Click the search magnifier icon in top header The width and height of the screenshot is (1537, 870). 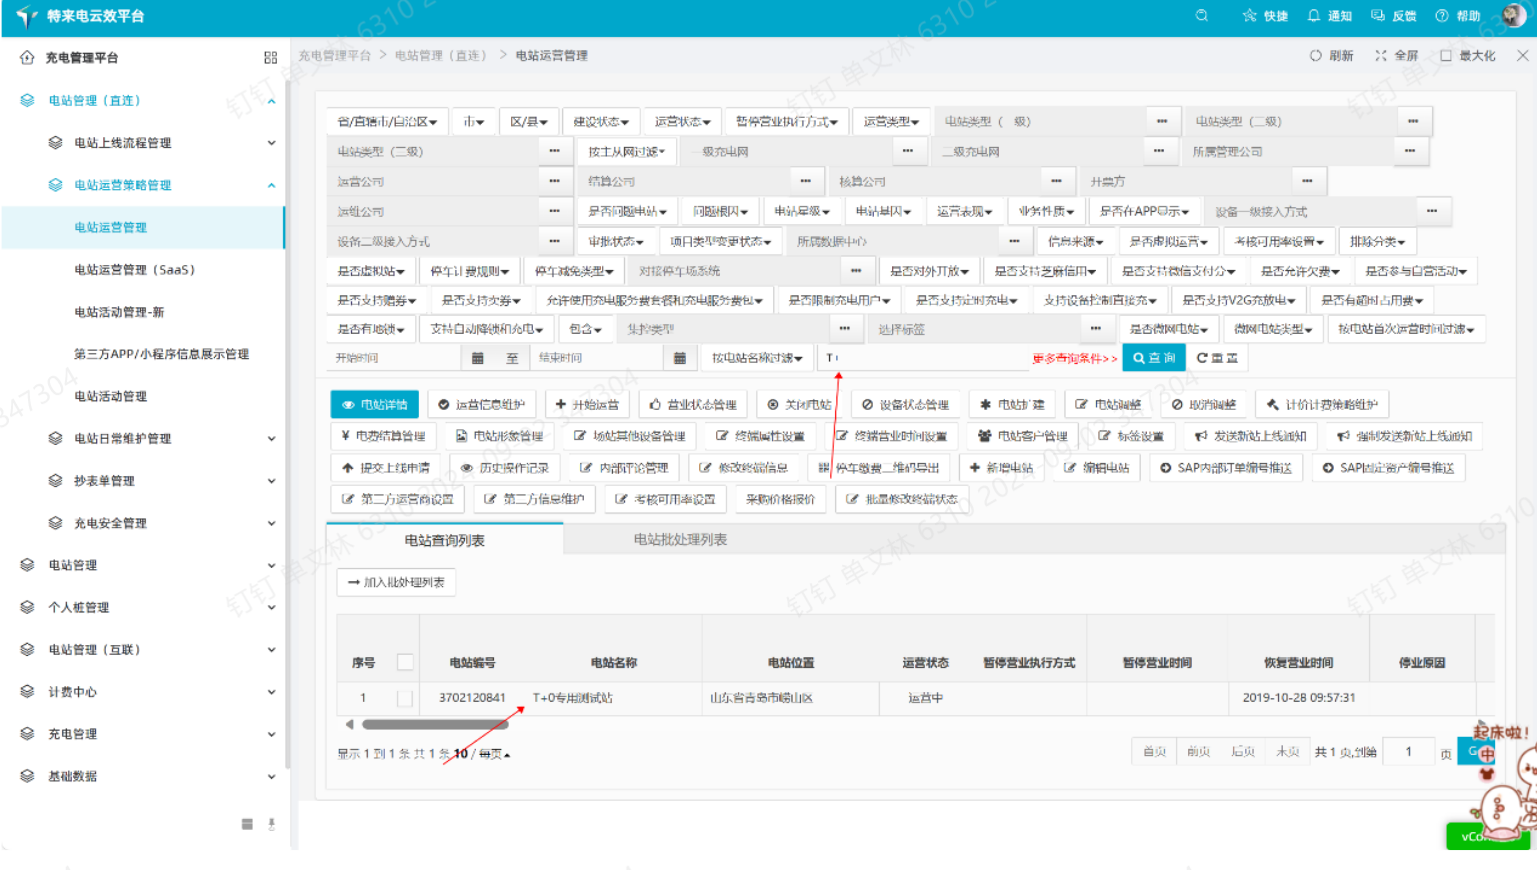click(x=1201, y=16)
